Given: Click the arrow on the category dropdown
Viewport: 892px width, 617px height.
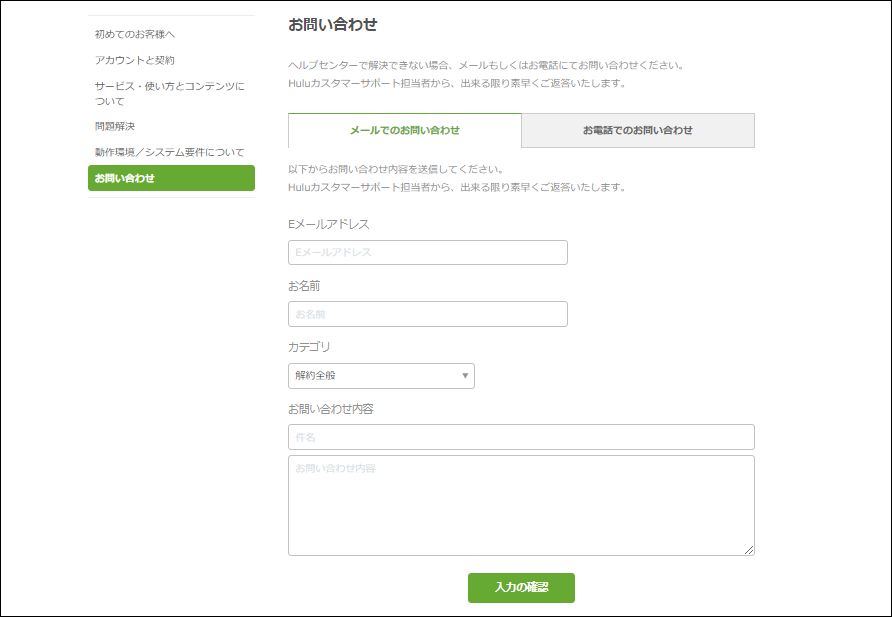Looking at the screenshot, I should (x=465, y=376).
